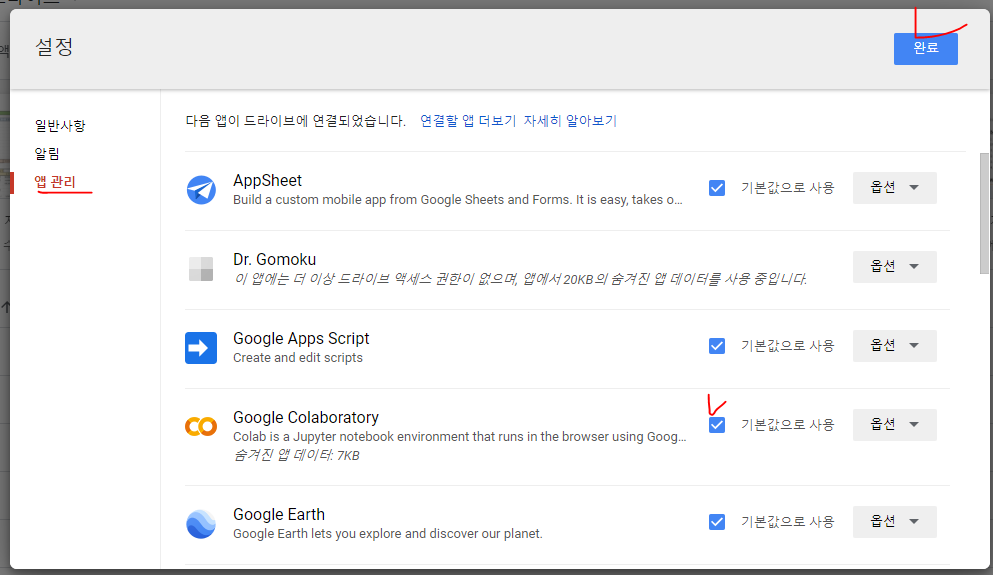993x575 pixels.
Task: Select the Google Colaboratory title text
Action: coord(306,418)
